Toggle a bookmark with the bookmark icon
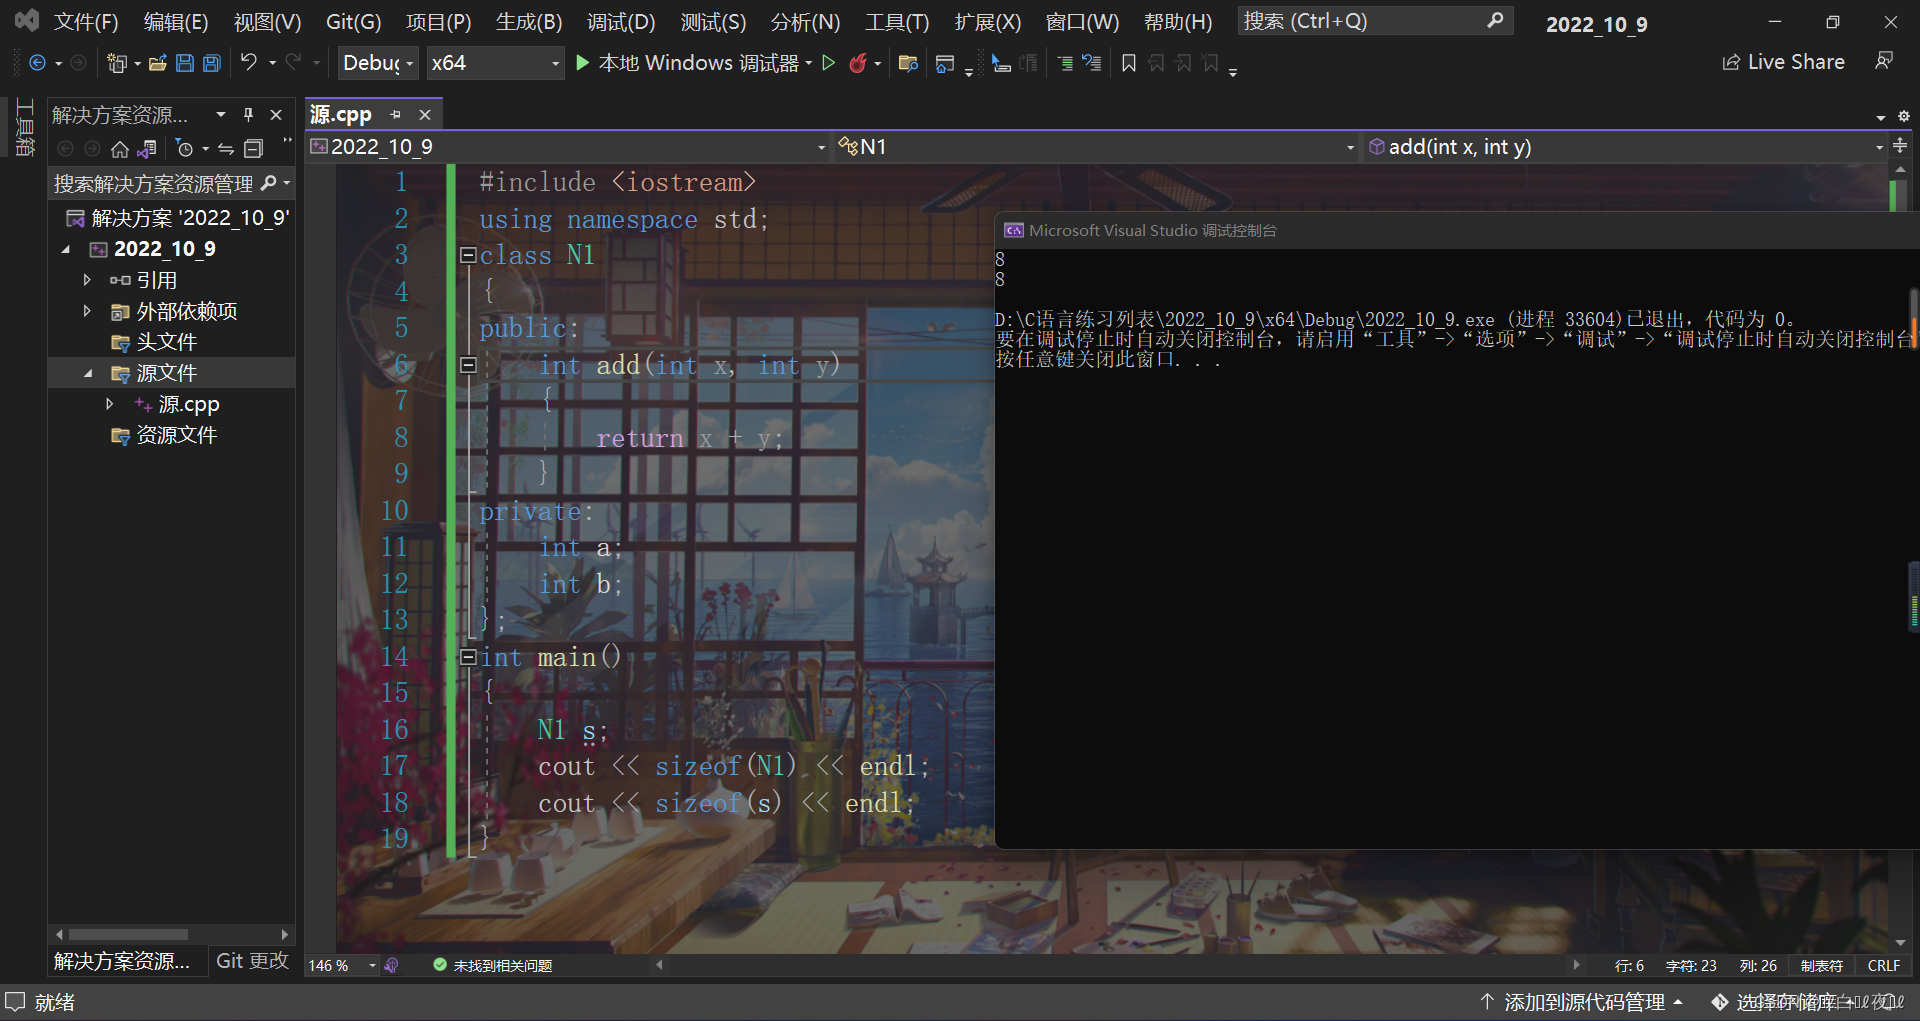Screen dimensions: 1920x1021 1129,63
